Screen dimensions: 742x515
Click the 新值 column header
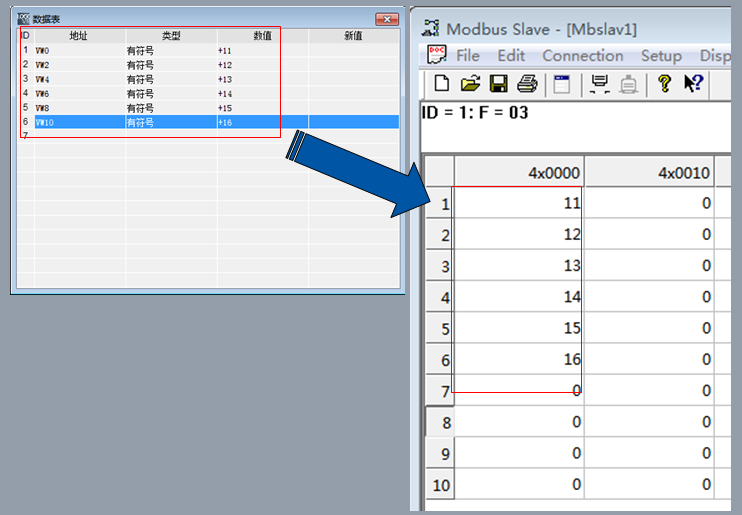[353, 36]
